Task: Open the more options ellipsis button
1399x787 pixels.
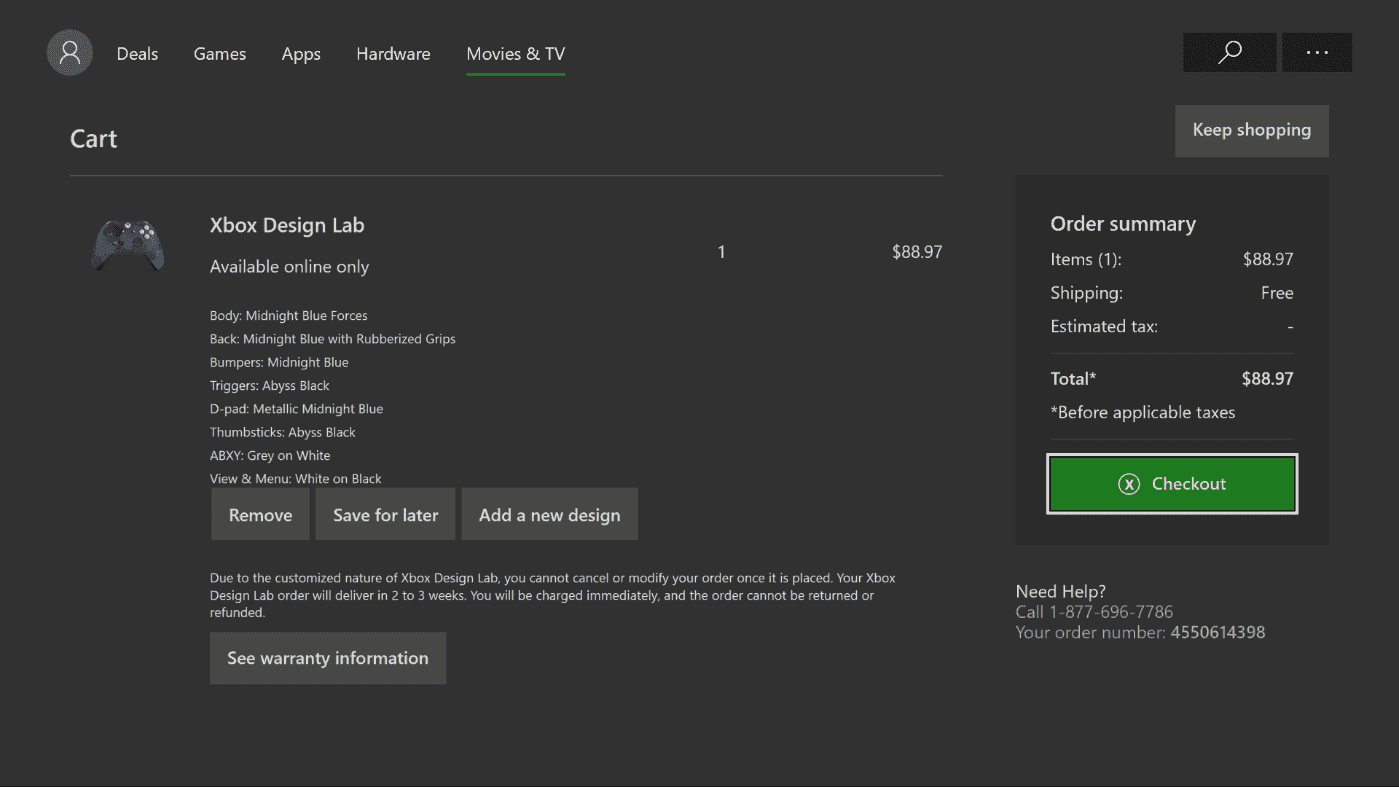Action: (1317, 52)
